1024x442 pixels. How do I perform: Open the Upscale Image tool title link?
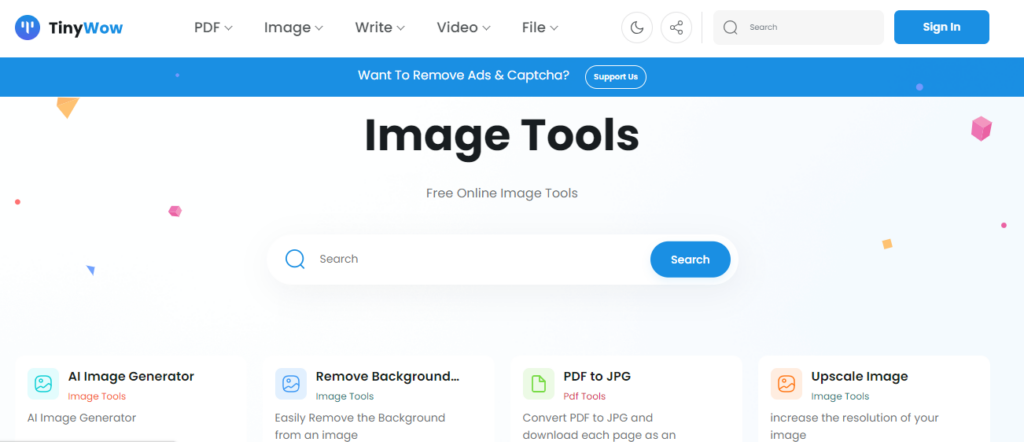coord(859,376)
